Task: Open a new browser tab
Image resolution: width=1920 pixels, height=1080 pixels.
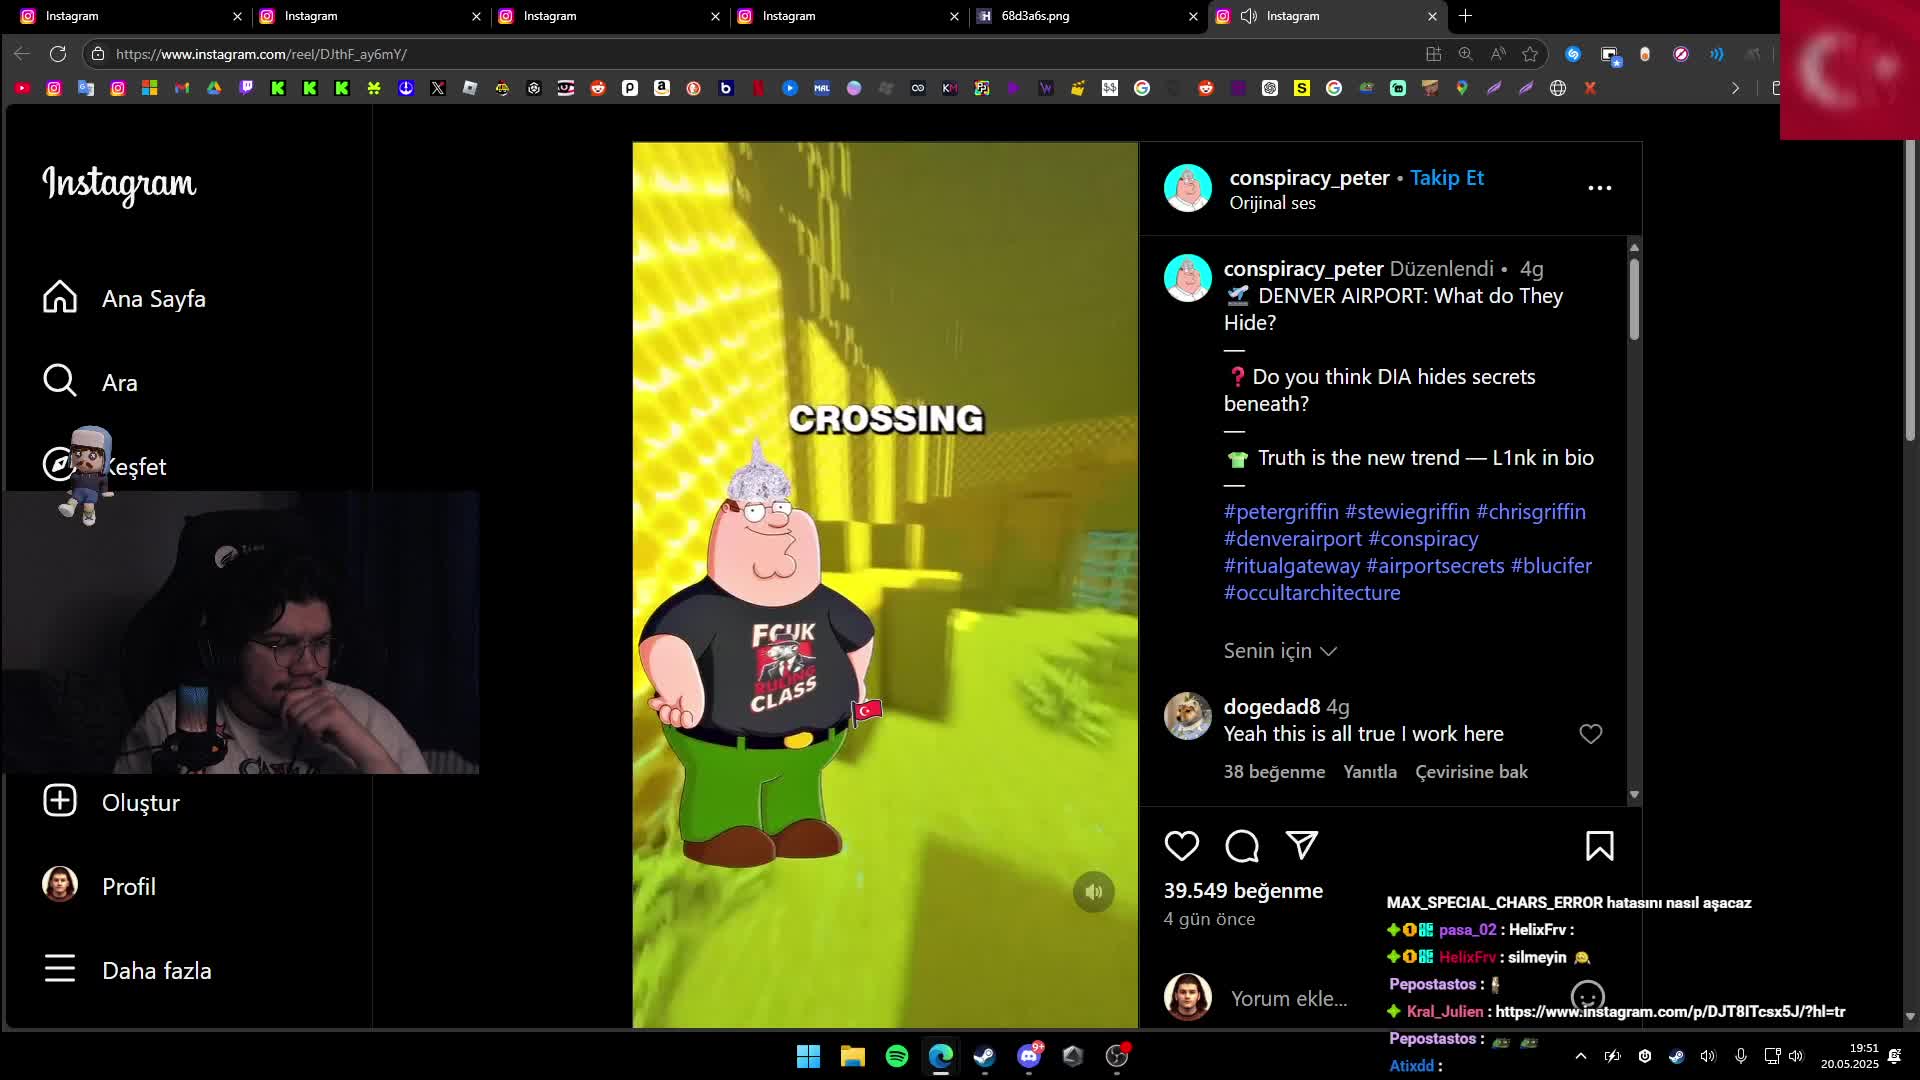Action: click(x=1465, y=16)
